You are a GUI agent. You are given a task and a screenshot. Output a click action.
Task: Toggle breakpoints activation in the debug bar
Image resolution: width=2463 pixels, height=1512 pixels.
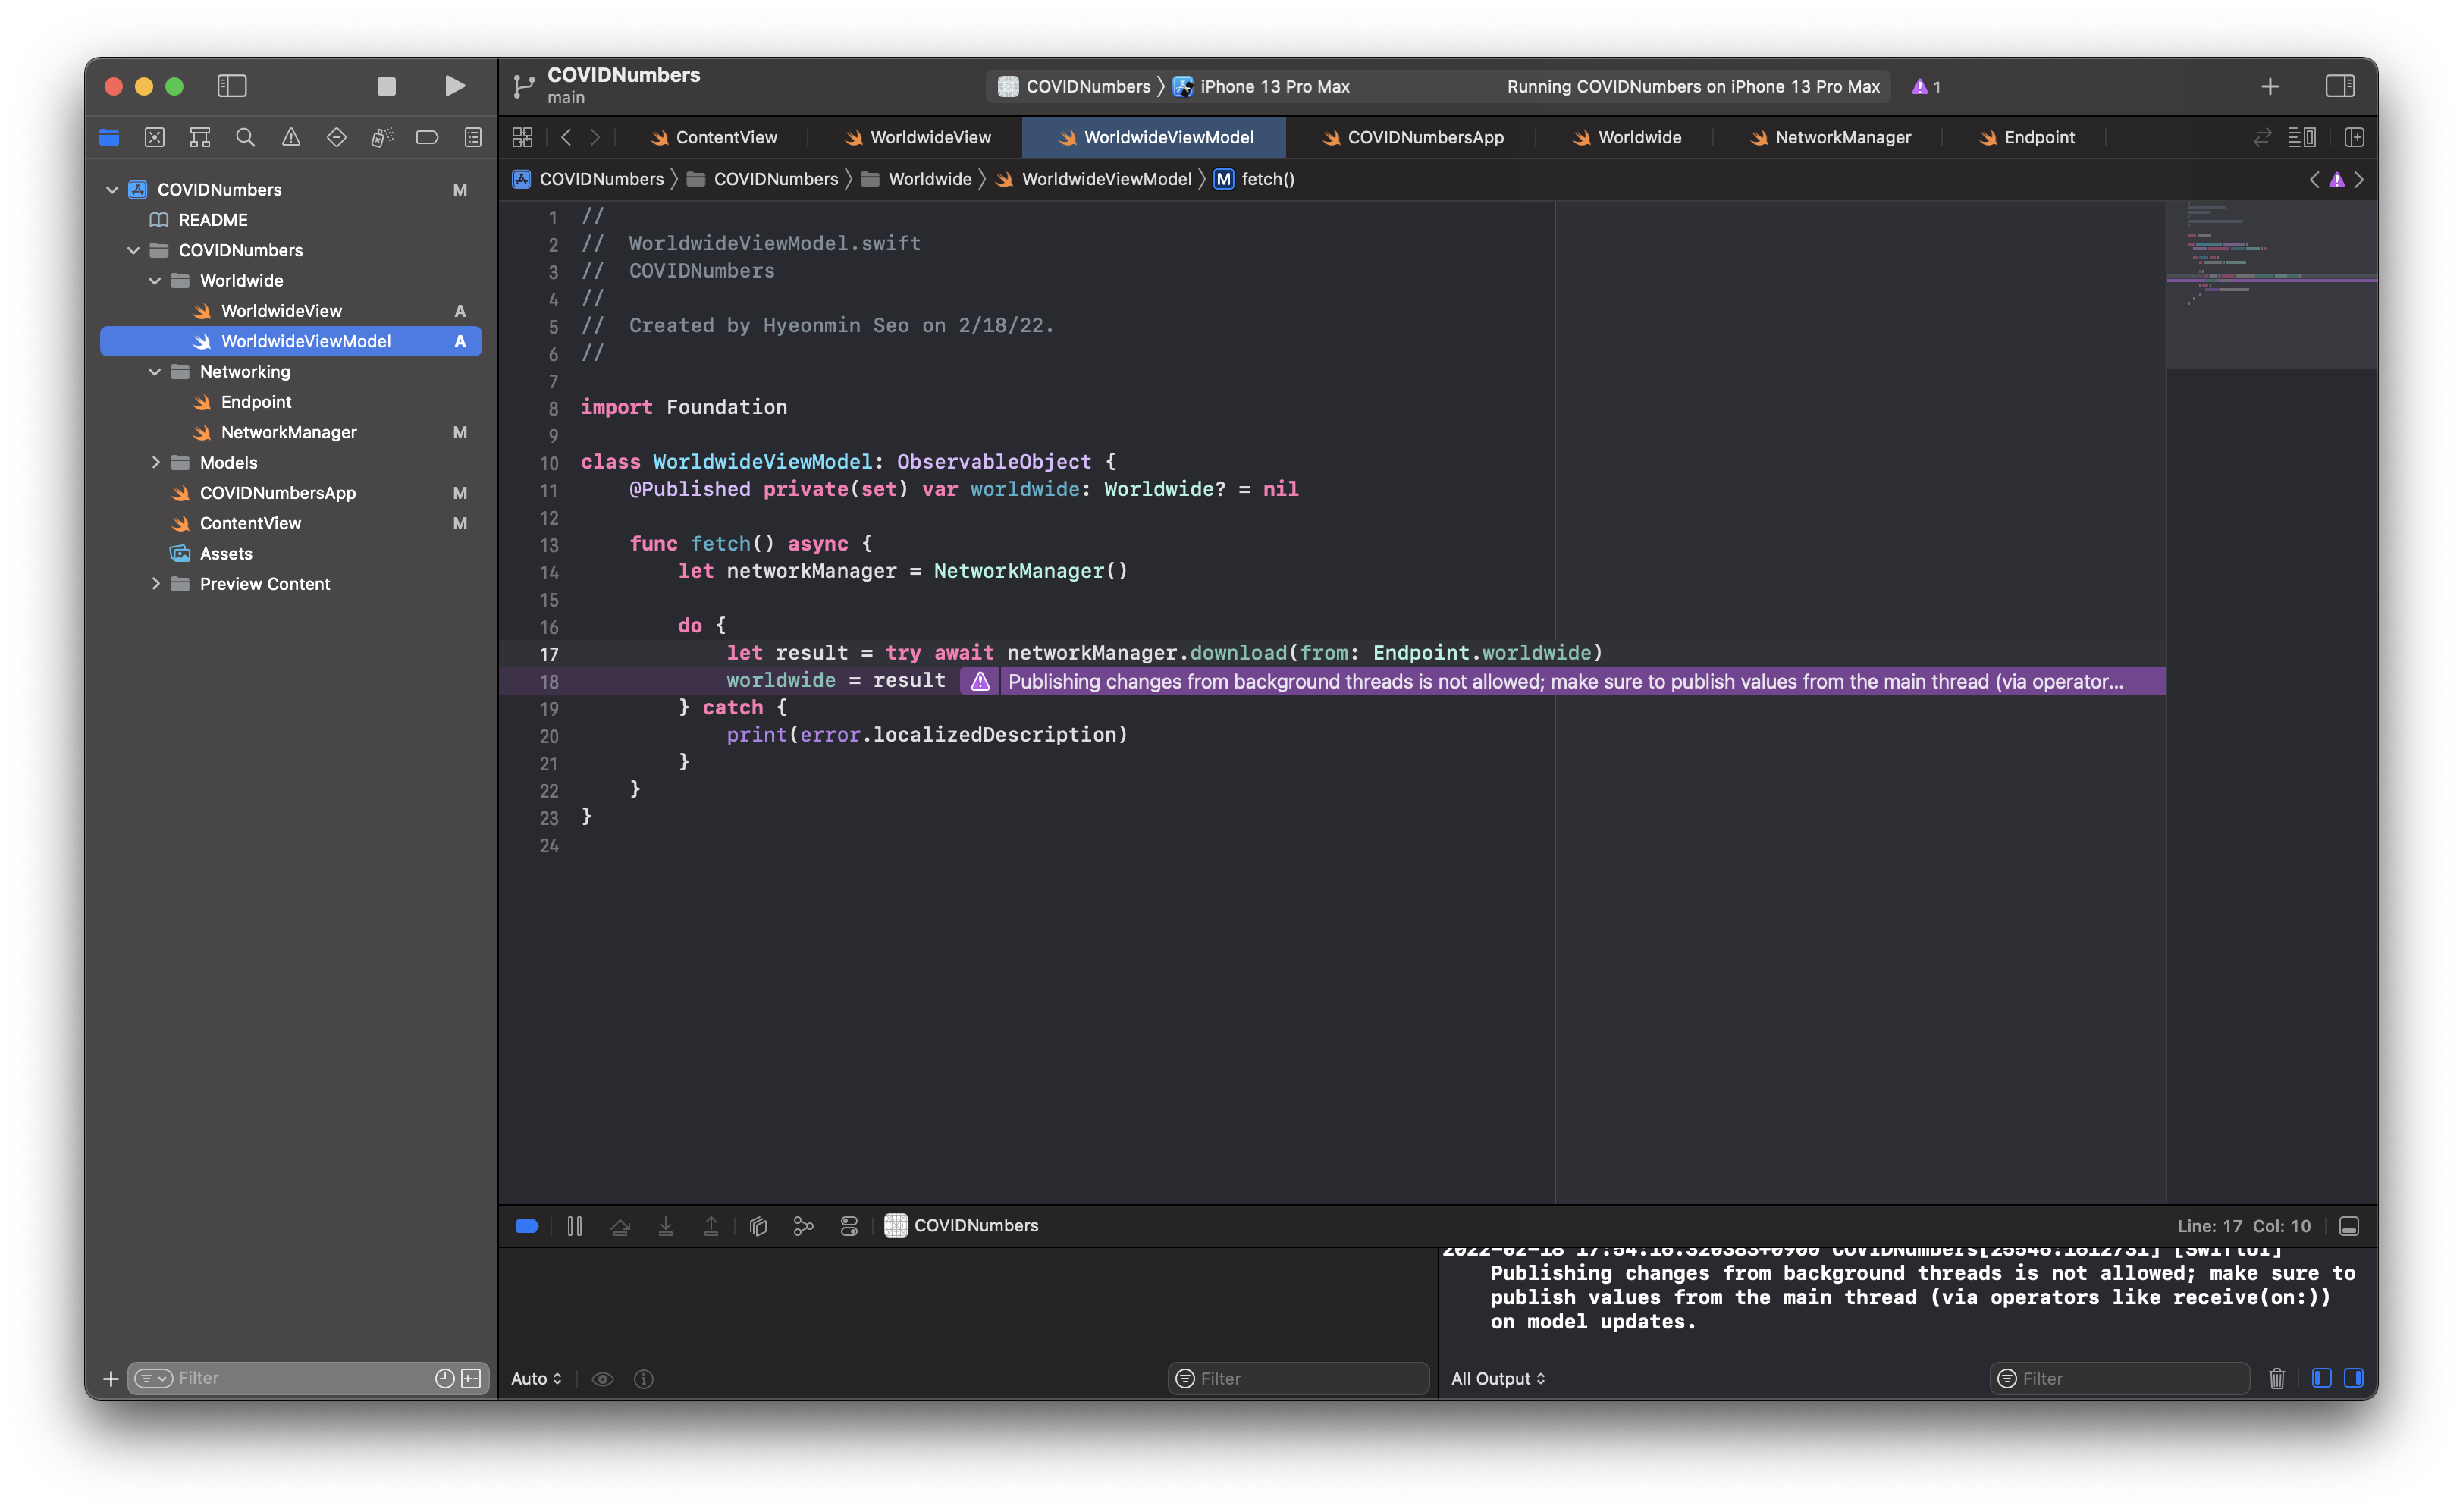(527, 1226)
